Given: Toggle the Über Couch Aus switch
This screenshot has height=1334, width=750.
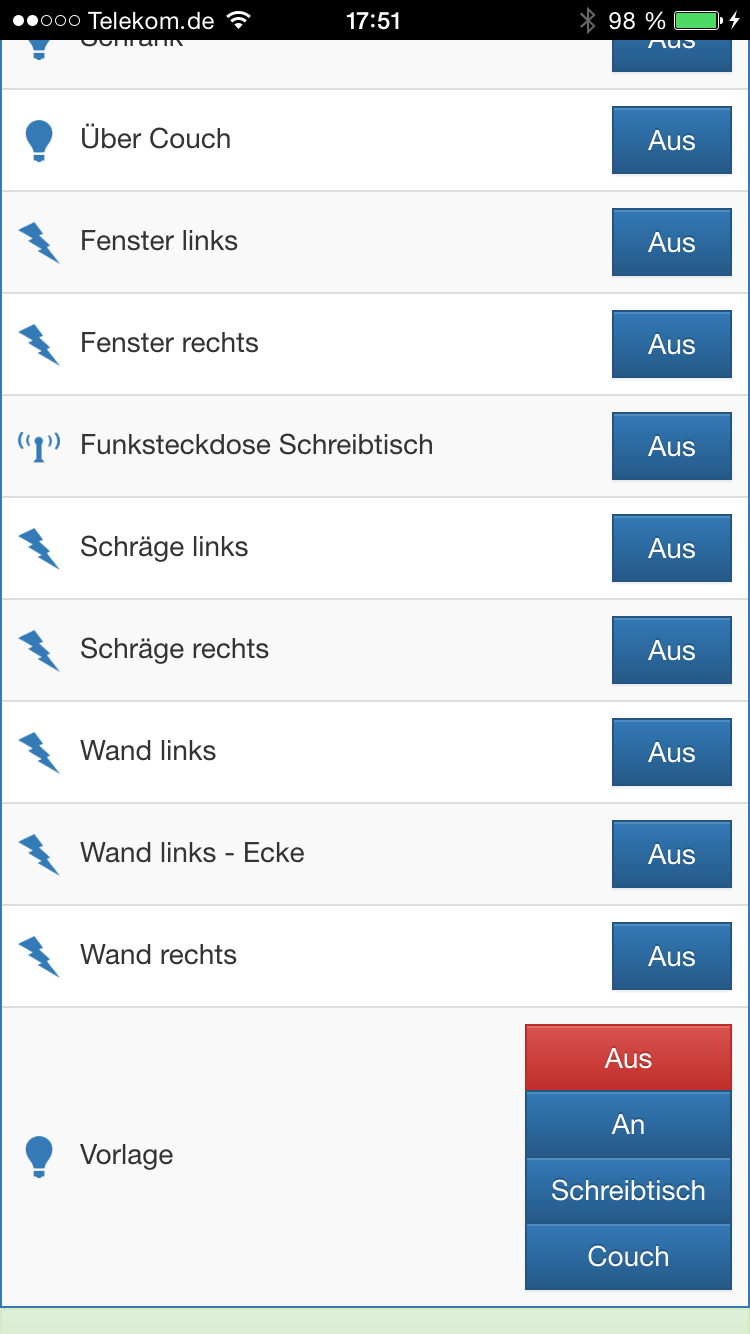Looking at the screenshot, I should pos(671,141).
